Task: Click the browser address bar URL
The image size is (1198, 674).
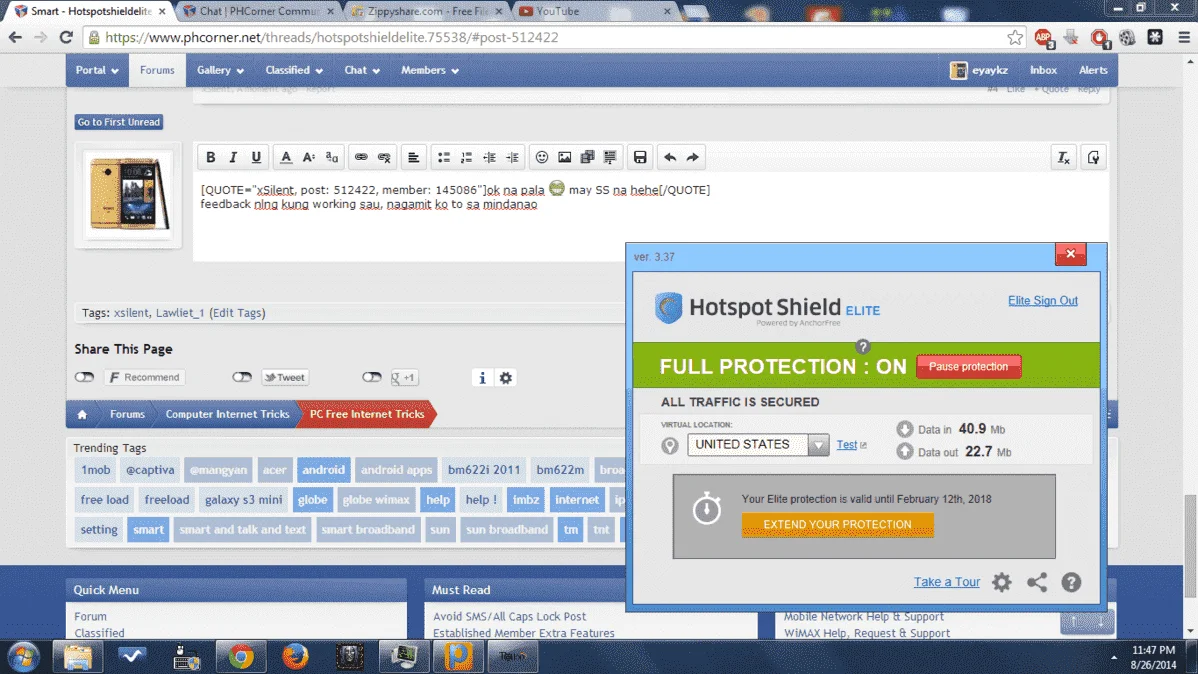Action: (x=332, y=37)
